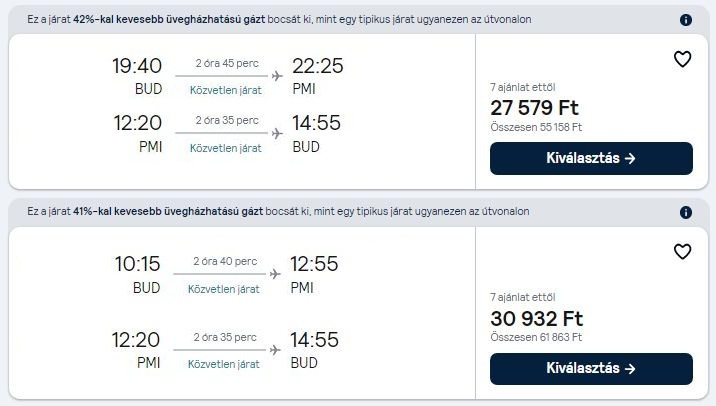This screenshot has height=406, width=716.
Task: Click the 30 932 Ft price
Action: point(536,318)
